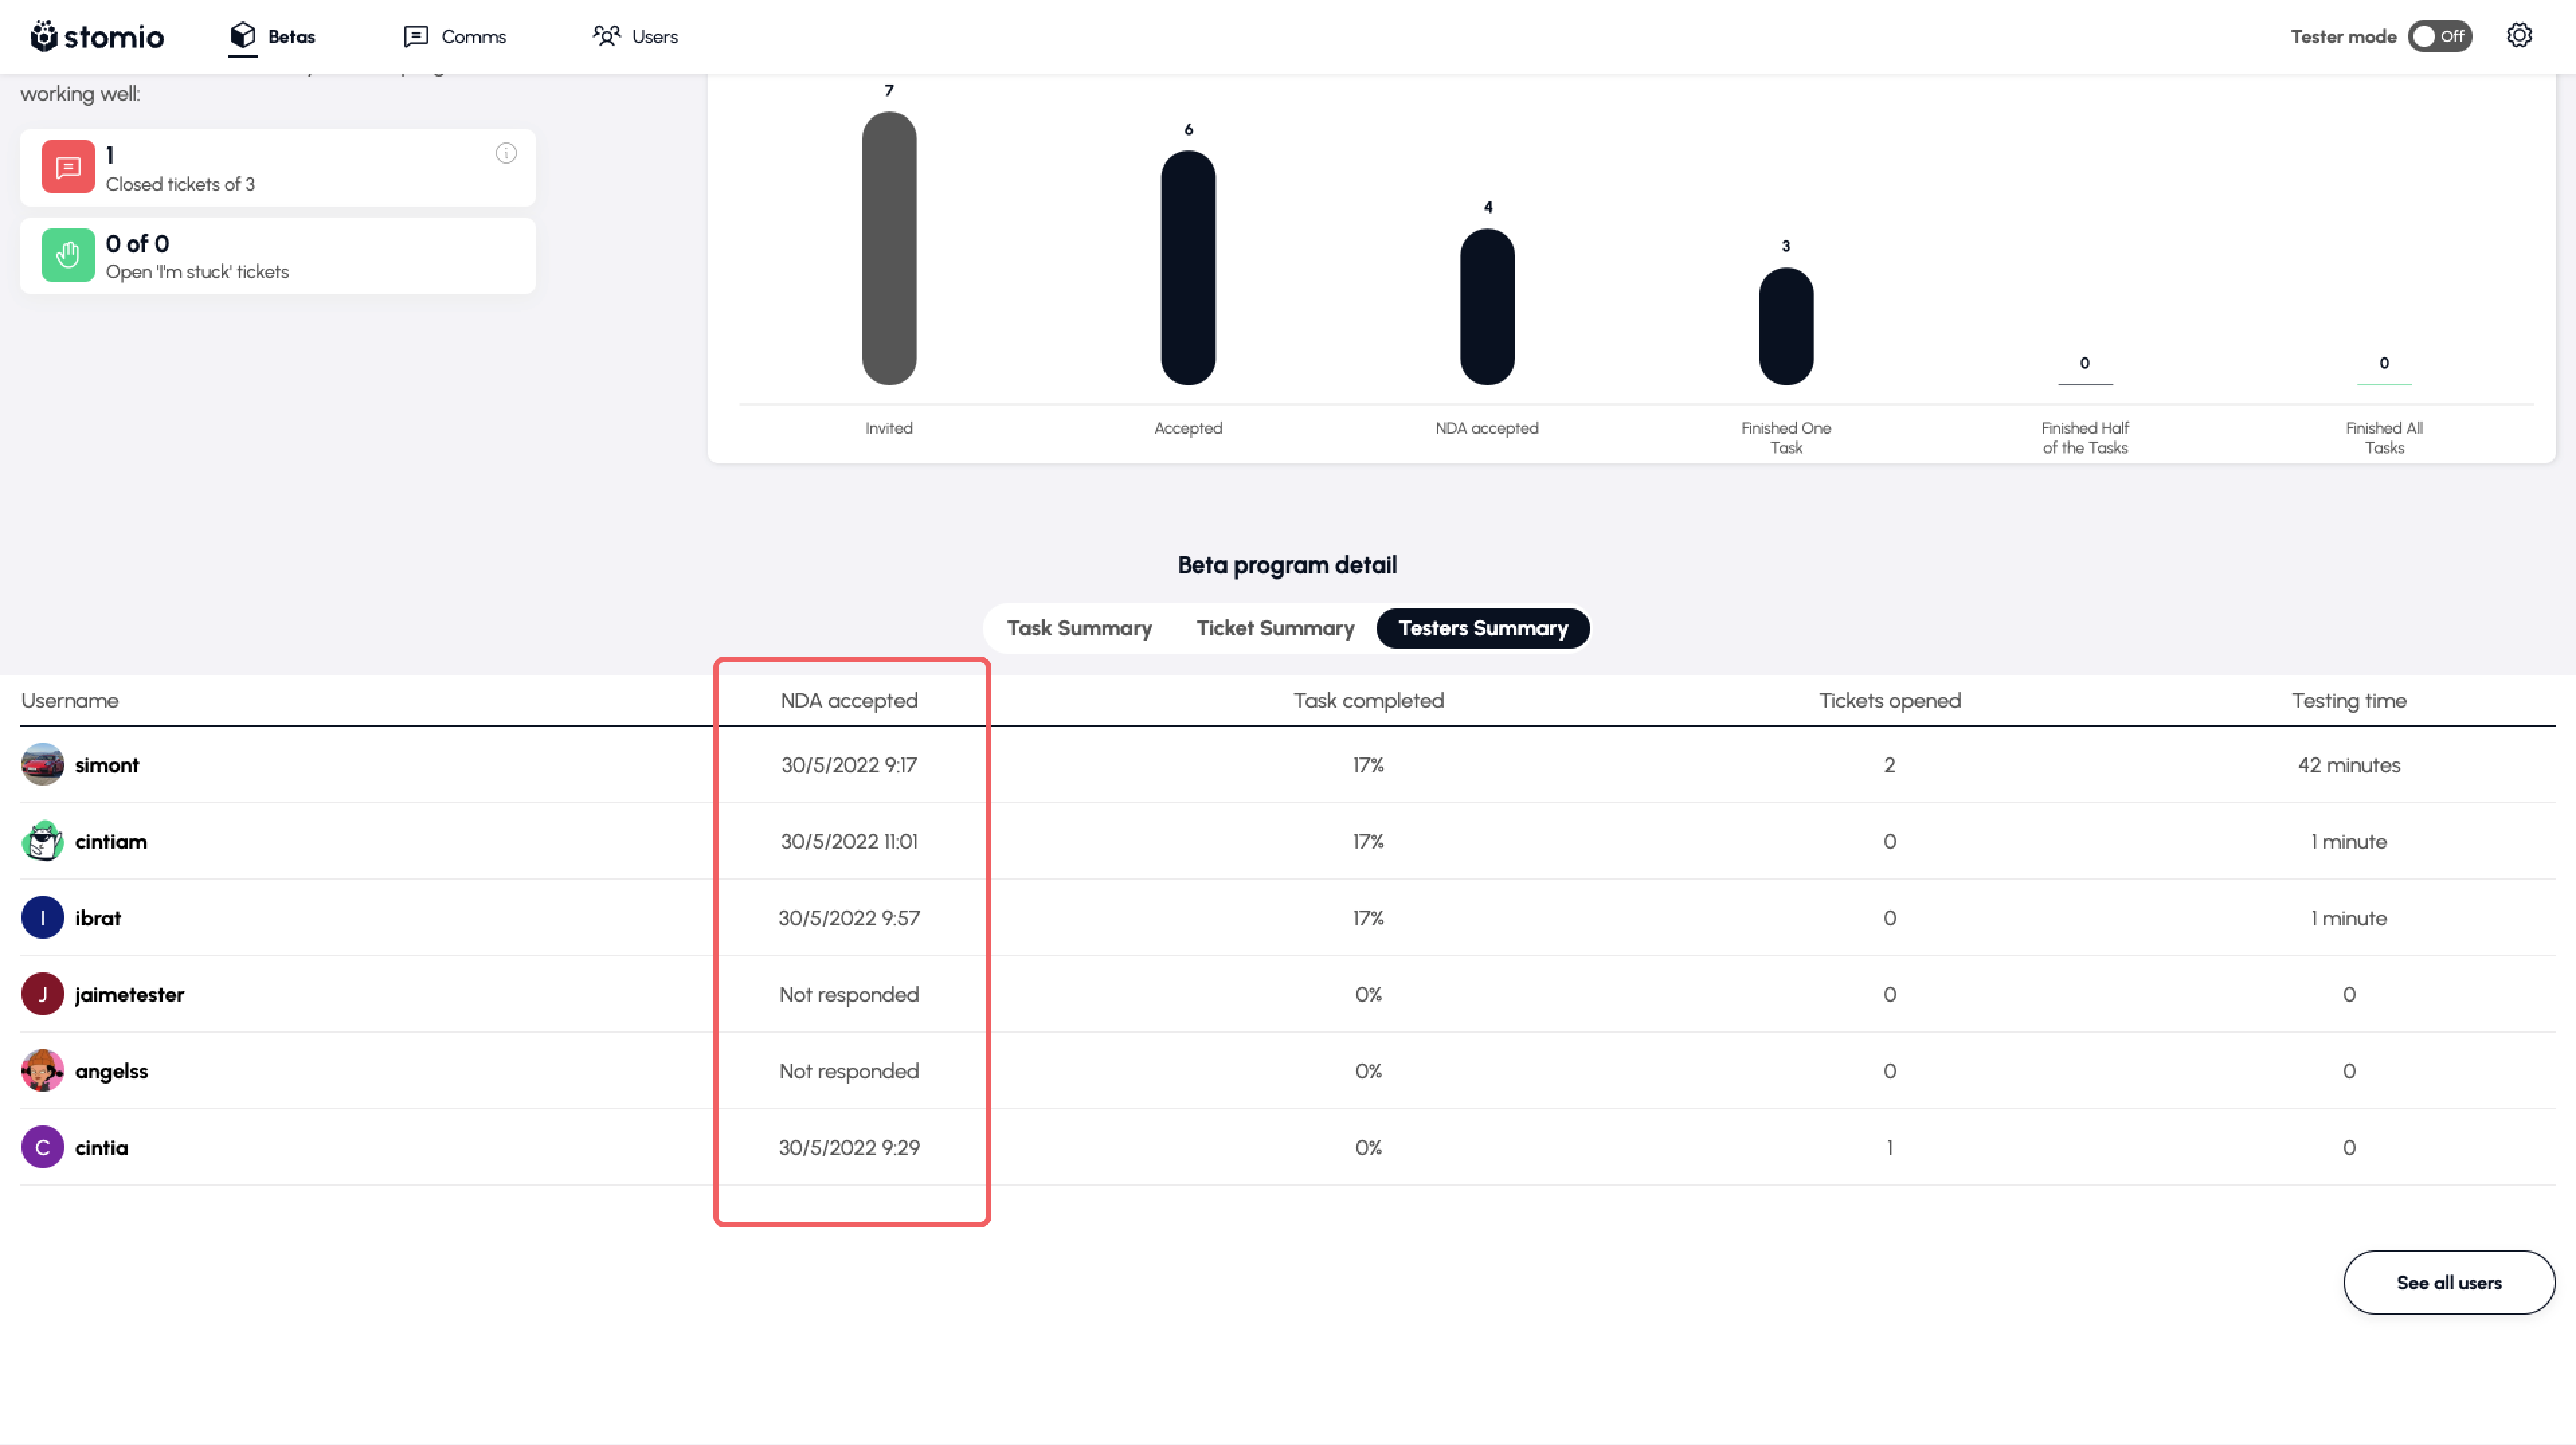The image size is (2576, 1445).
Task: Switch to Task Summary tab
Action: [1079, 628]
